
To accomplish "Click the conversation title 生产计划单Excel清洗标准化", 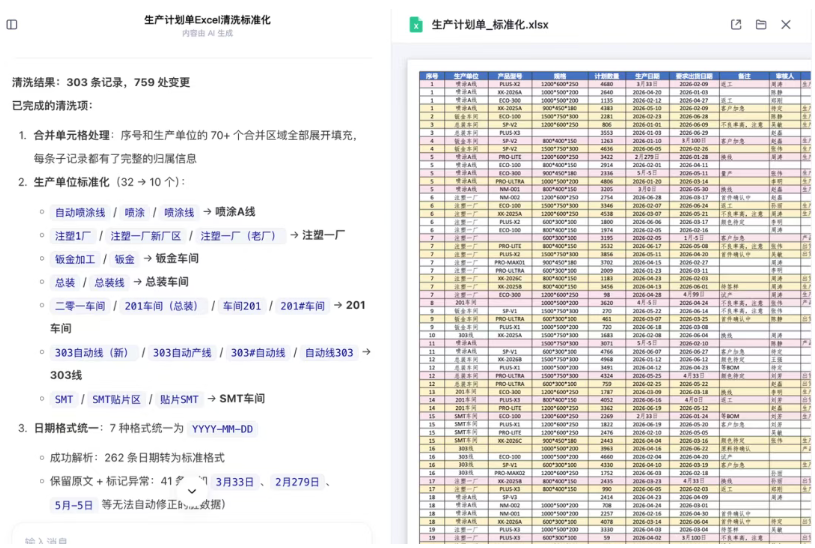I will pyautogui.click(x=207, y=20).
